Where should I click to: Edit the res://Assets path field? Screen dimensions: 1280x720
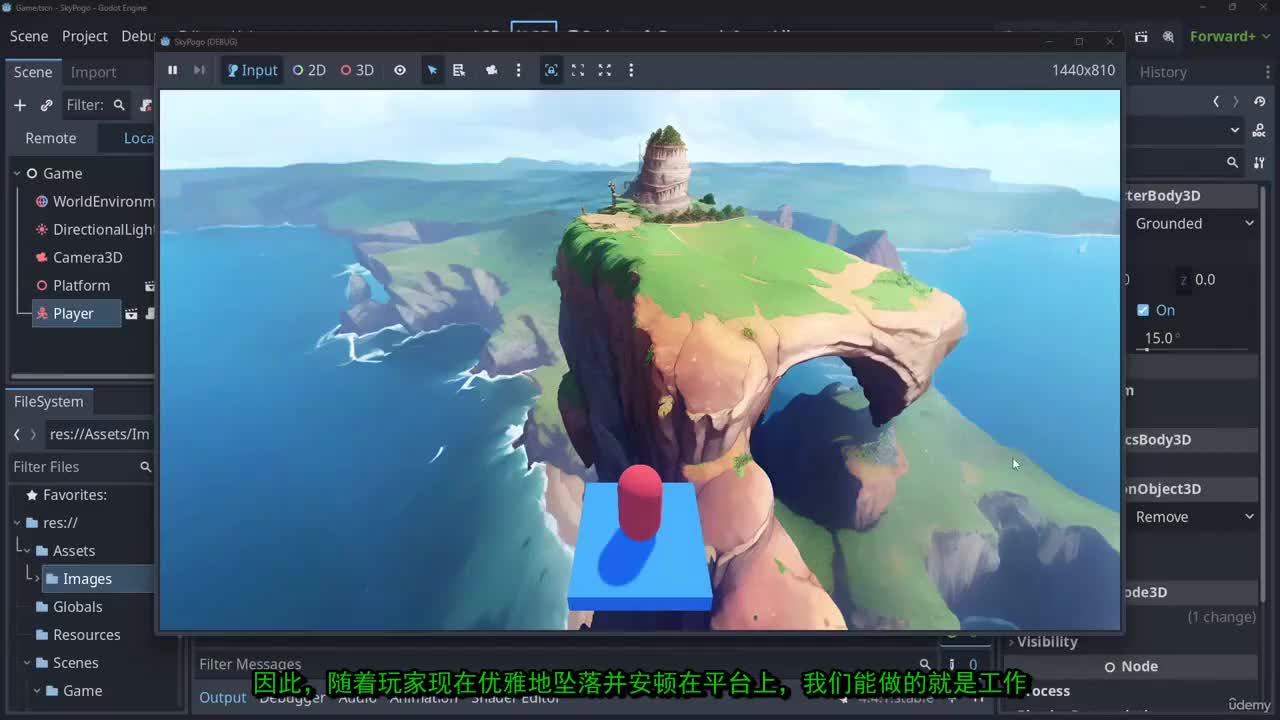[x=100, y=434]
